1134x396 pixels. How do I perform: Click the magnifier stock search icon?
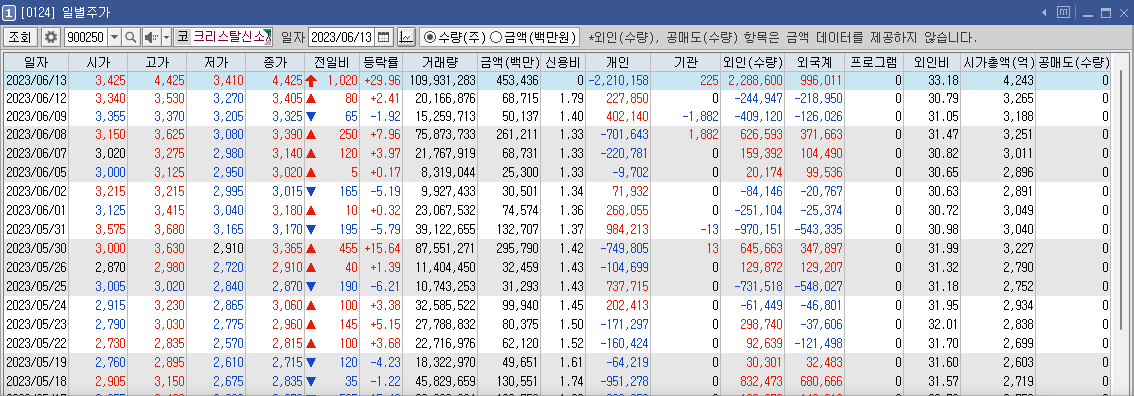pyautogui.click(x=131, y=37)
